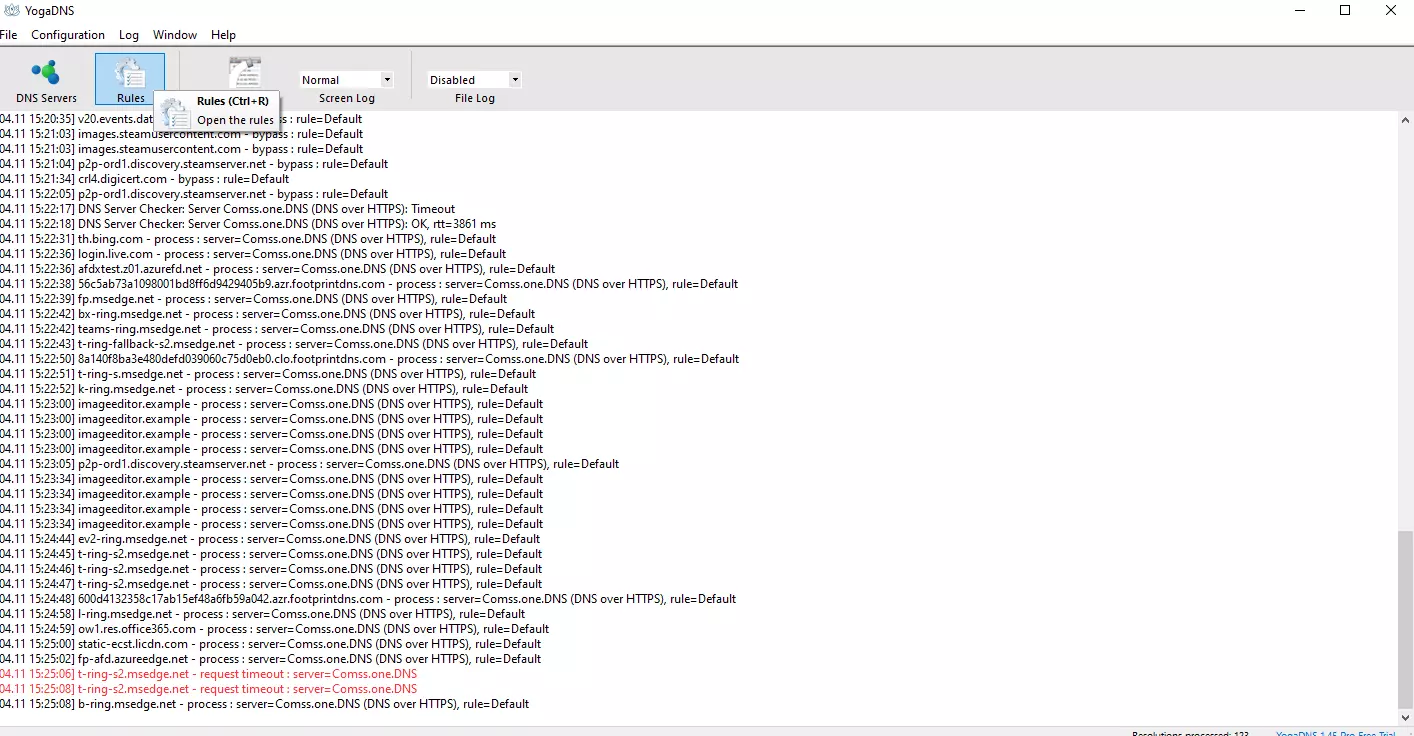The width and height of the screenshot is (1414, 736).
Task: Select the ow1.res.office365.com log entry
Action: (x=274, y=629)
